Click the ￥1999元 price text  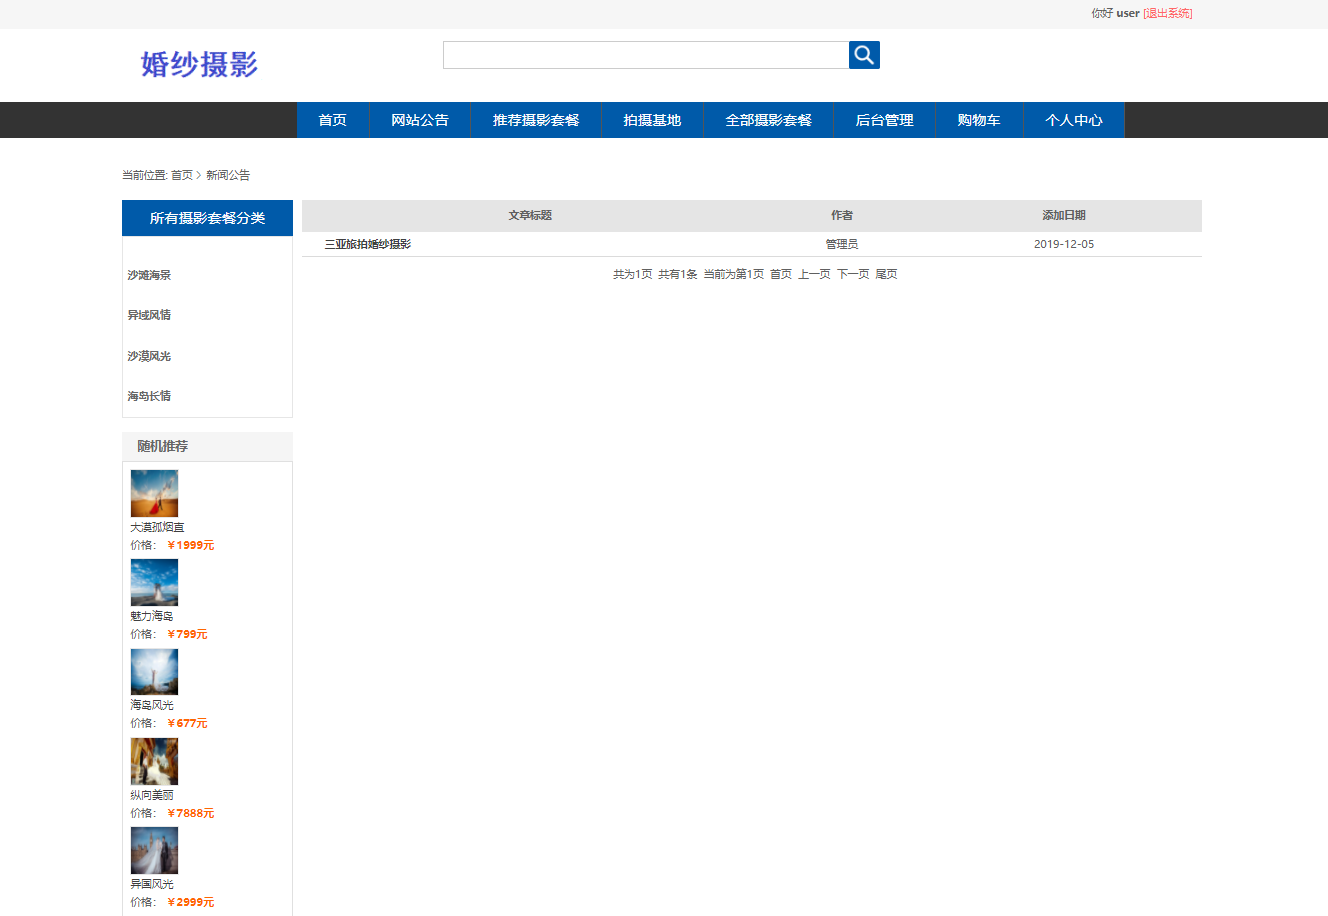point(190,545)
